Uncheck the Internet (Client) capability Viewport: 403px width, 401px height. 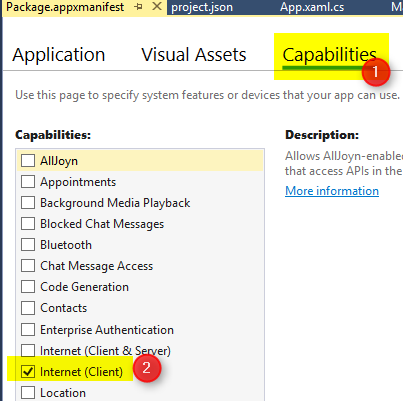click(x=28, y=372)
